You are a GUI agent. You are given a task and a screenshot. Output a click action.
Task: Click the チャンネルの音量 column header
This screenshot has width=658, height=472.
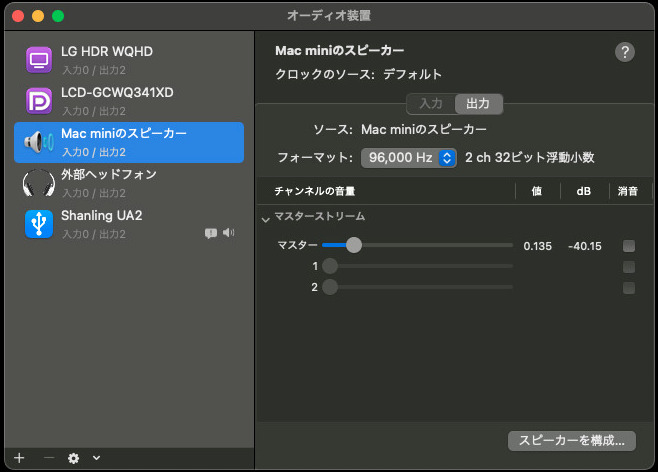tap(315, 191)
